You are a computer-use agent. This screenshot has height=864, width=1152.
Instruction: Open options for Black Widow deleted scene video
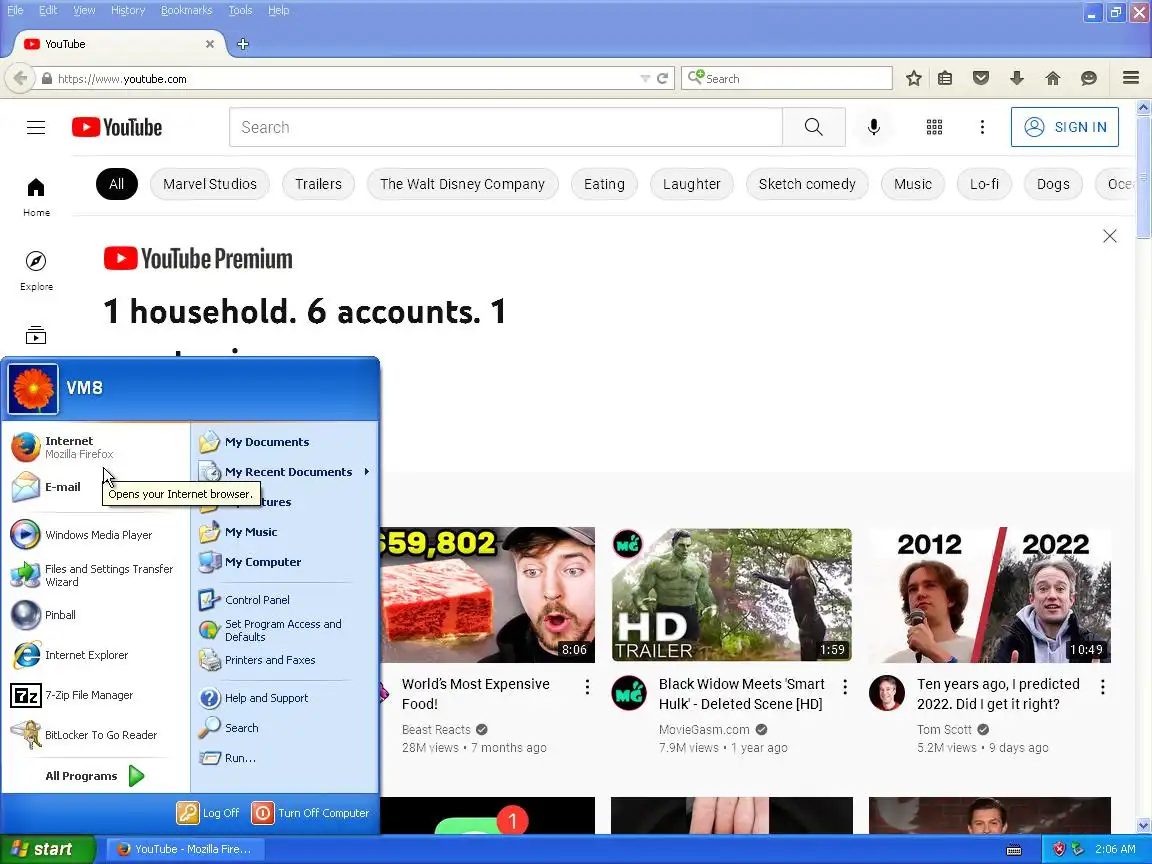845,687
